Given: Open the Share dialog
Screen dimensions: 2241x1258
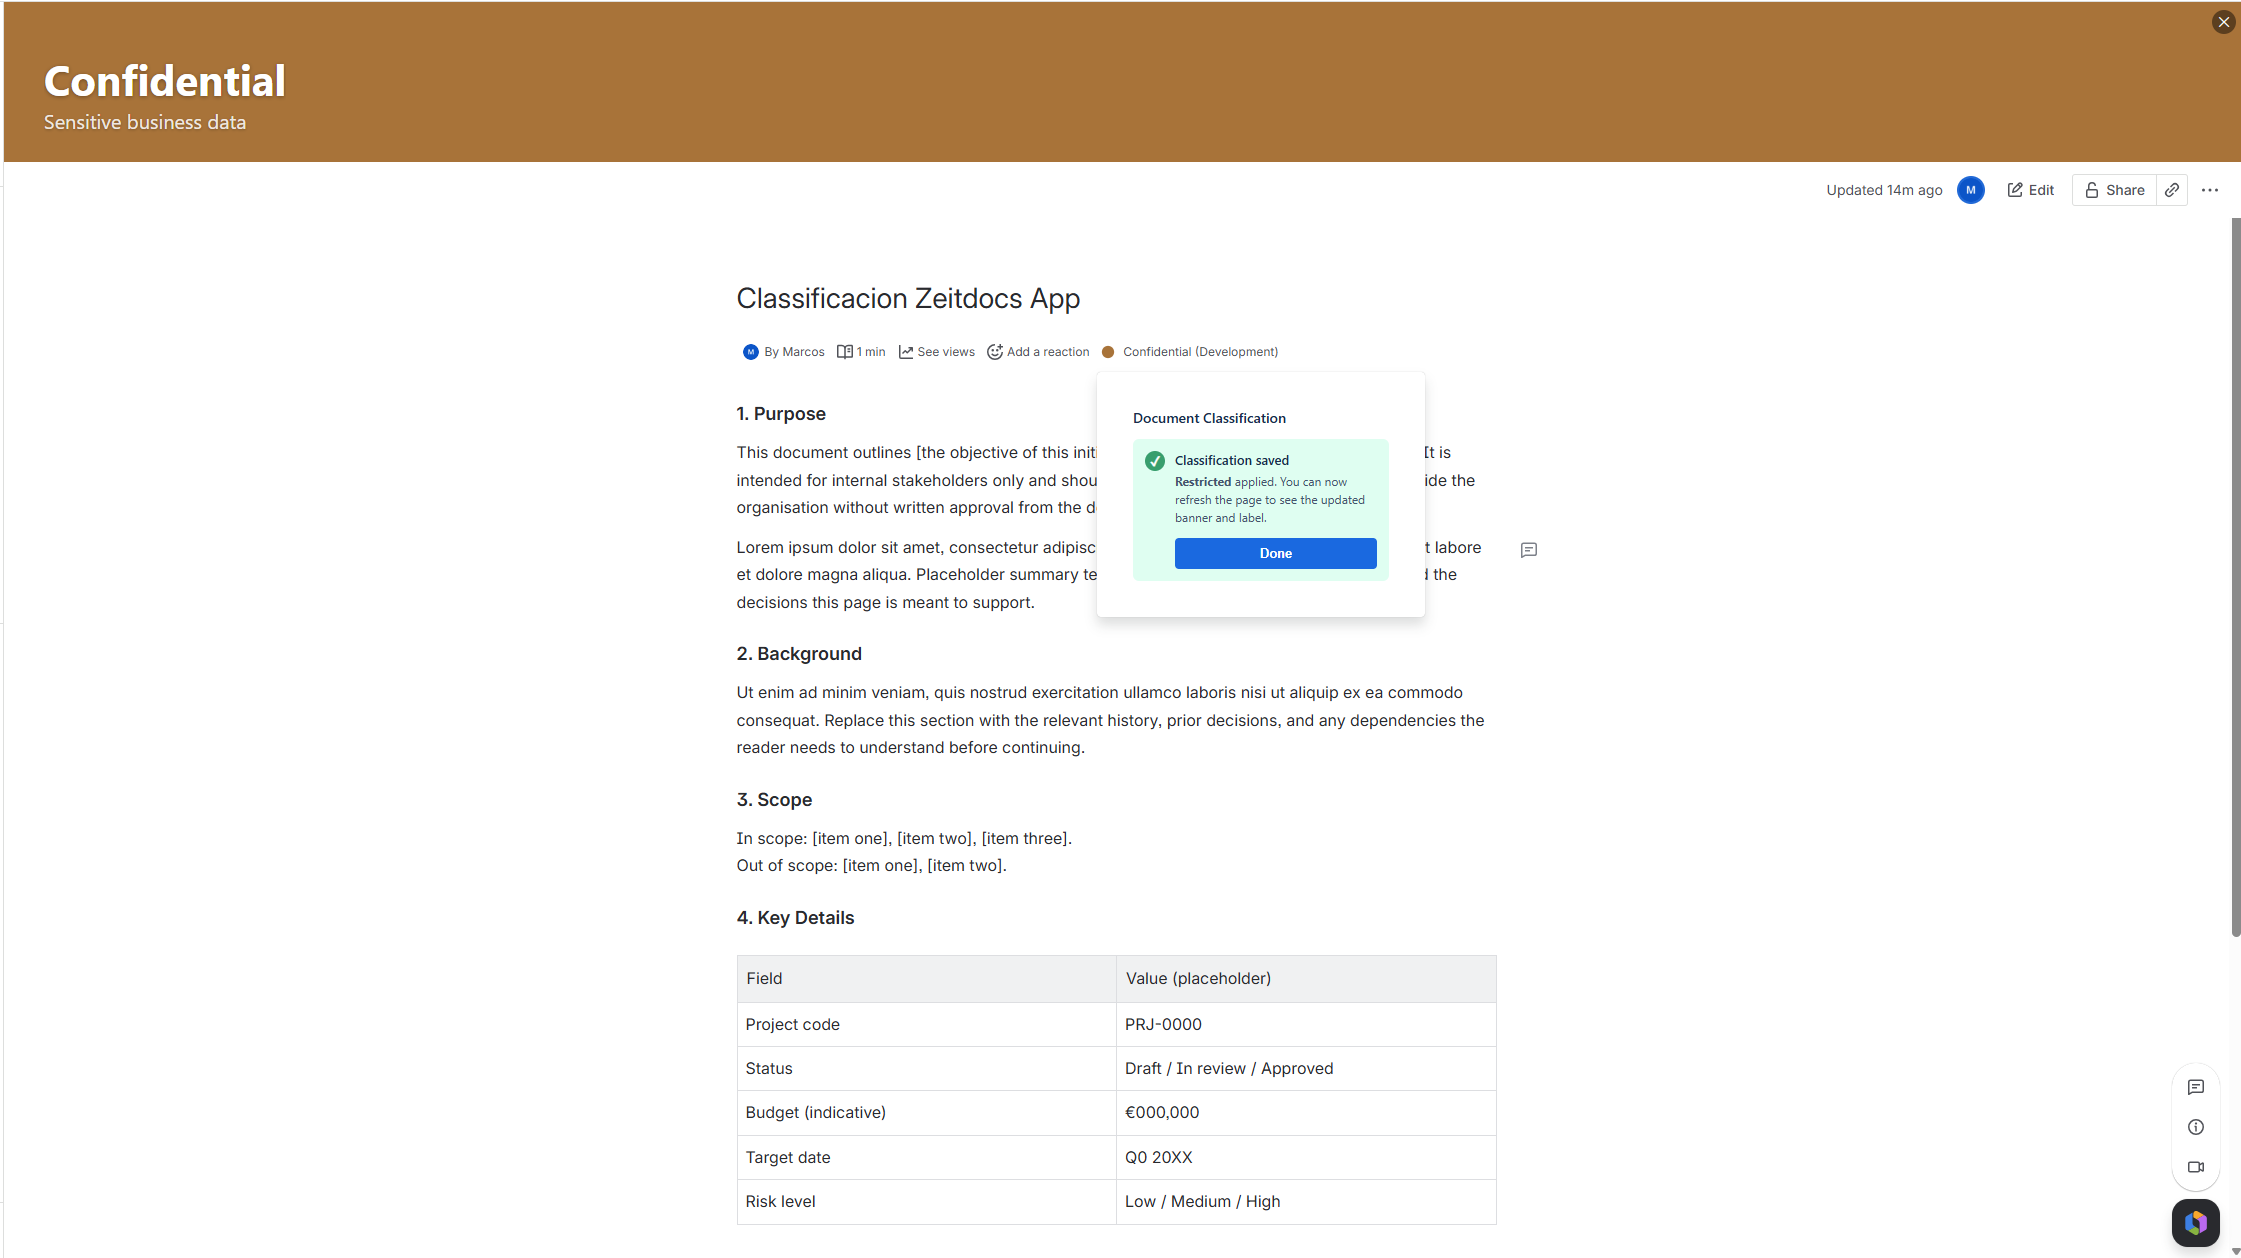Looking at the screenshot, I should [x=2114, y=190].
